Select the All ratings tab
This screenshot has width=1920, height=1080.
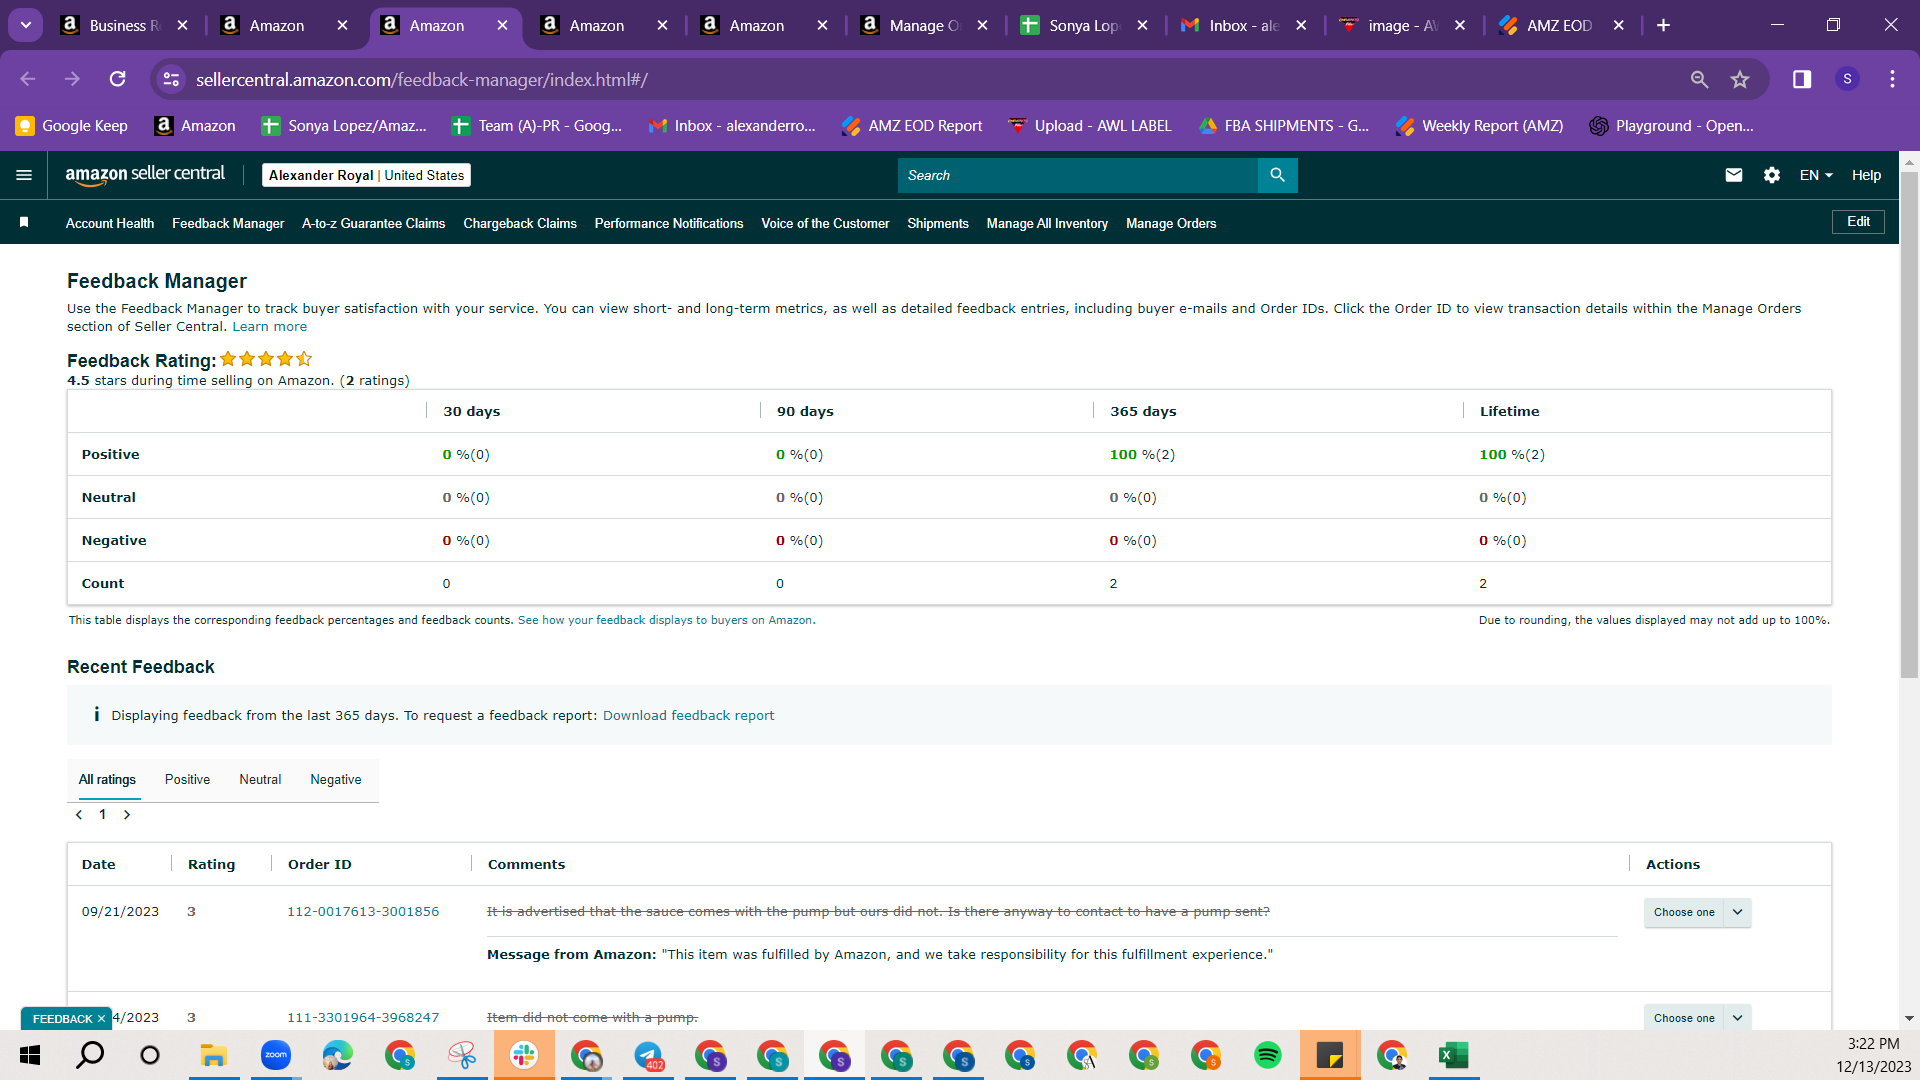pyautogui.click(x=107, y=780)
